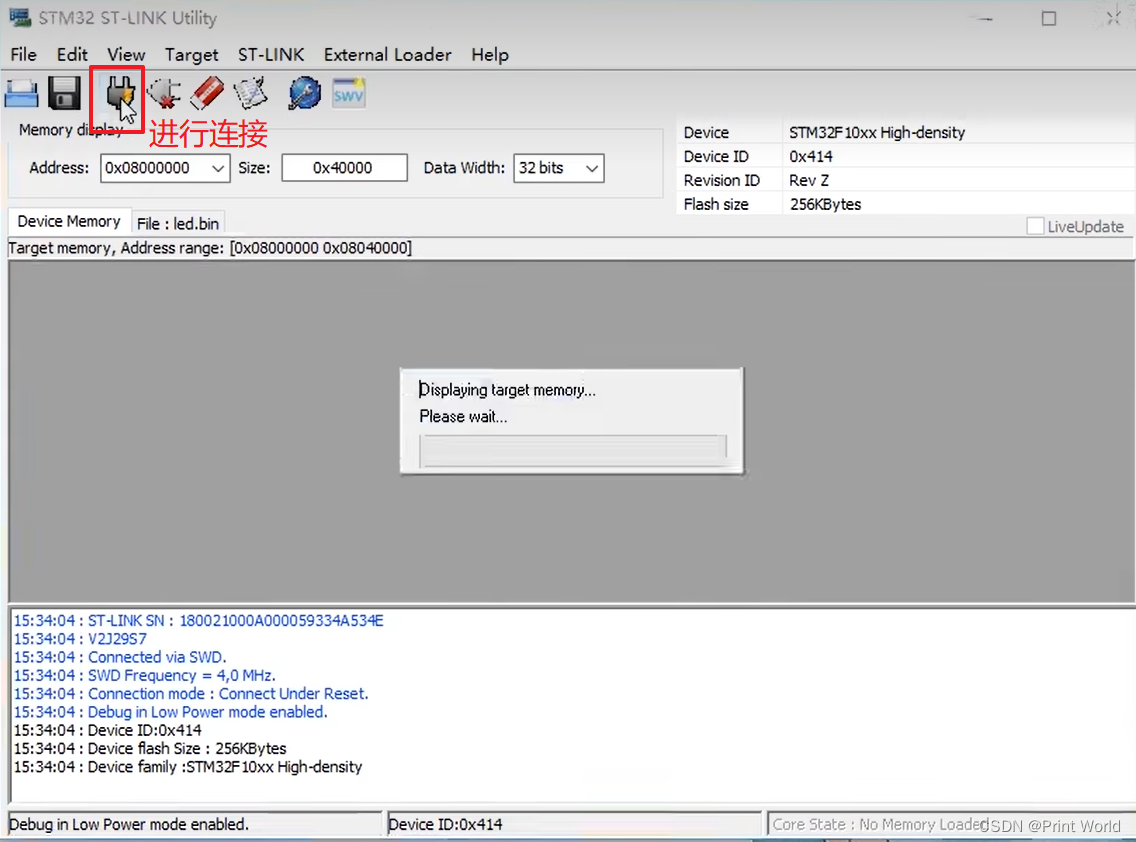Select the Full chip erase eraser icon

207,93
